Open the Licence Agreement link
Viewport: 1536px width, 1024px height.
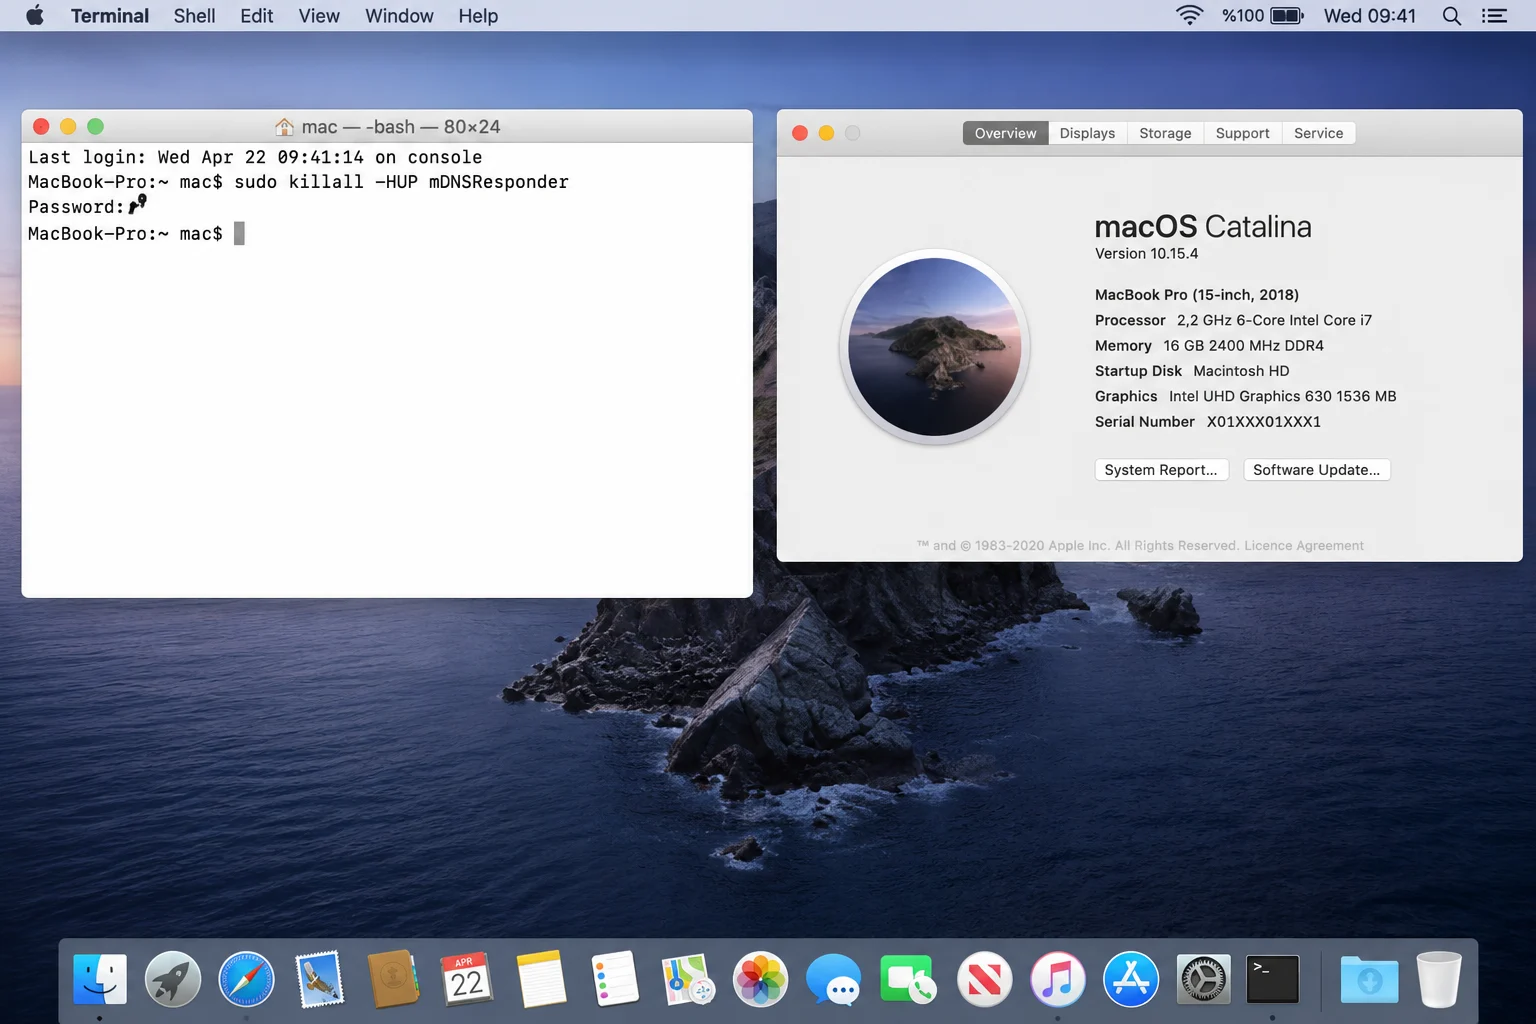(x=1304, y=546)
